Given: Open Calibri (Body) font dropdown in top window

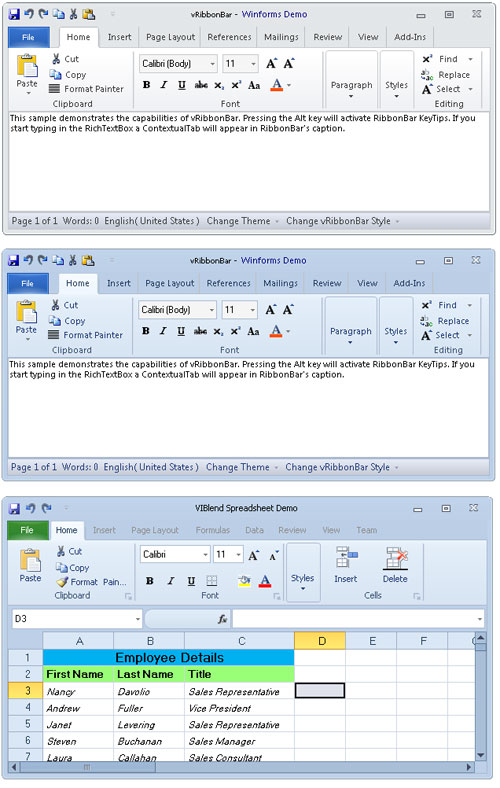Looking at the screenshot, I should point(213,64).
